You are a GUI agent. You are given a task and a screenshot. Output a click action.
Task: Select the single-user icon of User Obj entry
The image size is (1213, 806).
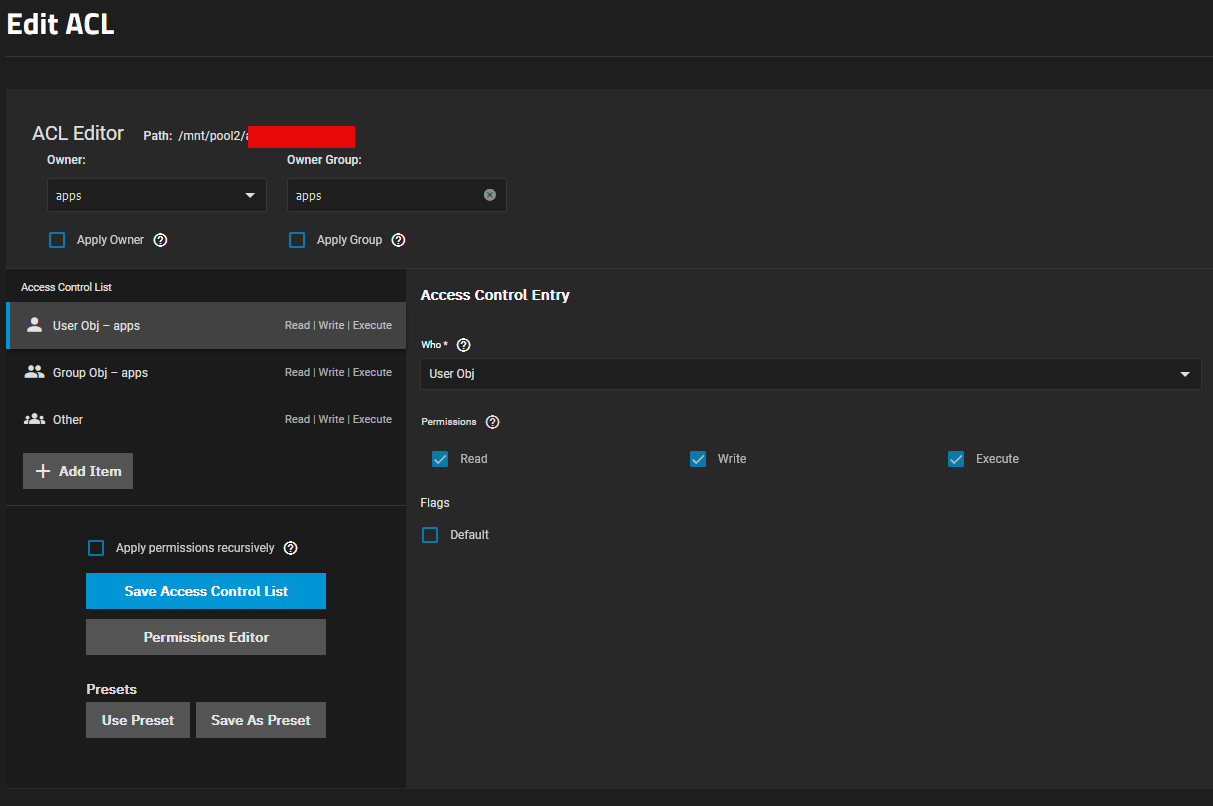pos(35,325)
